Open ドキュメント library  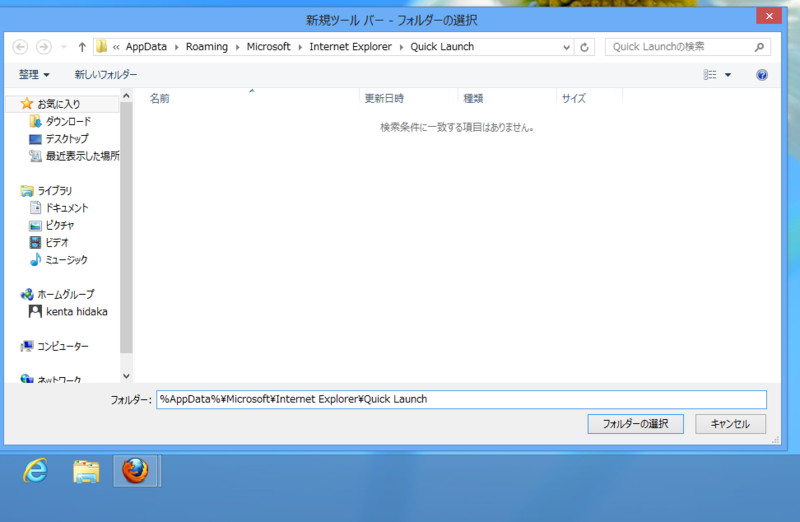coord(67,208)
